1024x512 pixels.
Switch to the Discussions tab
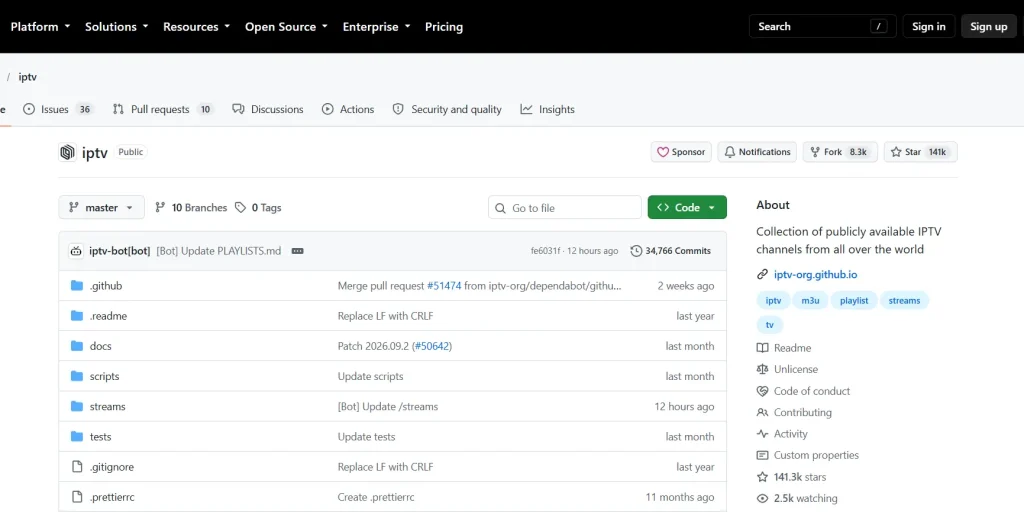268,110
